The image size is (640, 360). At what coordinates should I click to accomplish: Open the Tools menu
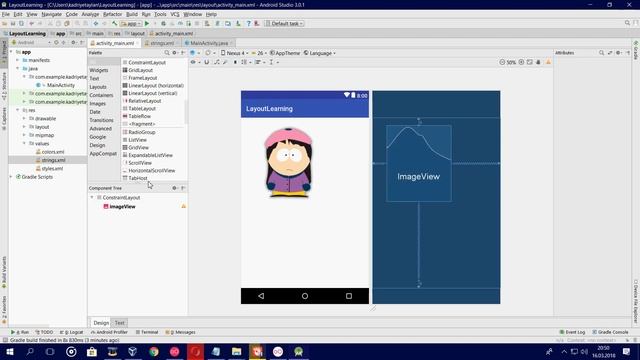(160, 14)
